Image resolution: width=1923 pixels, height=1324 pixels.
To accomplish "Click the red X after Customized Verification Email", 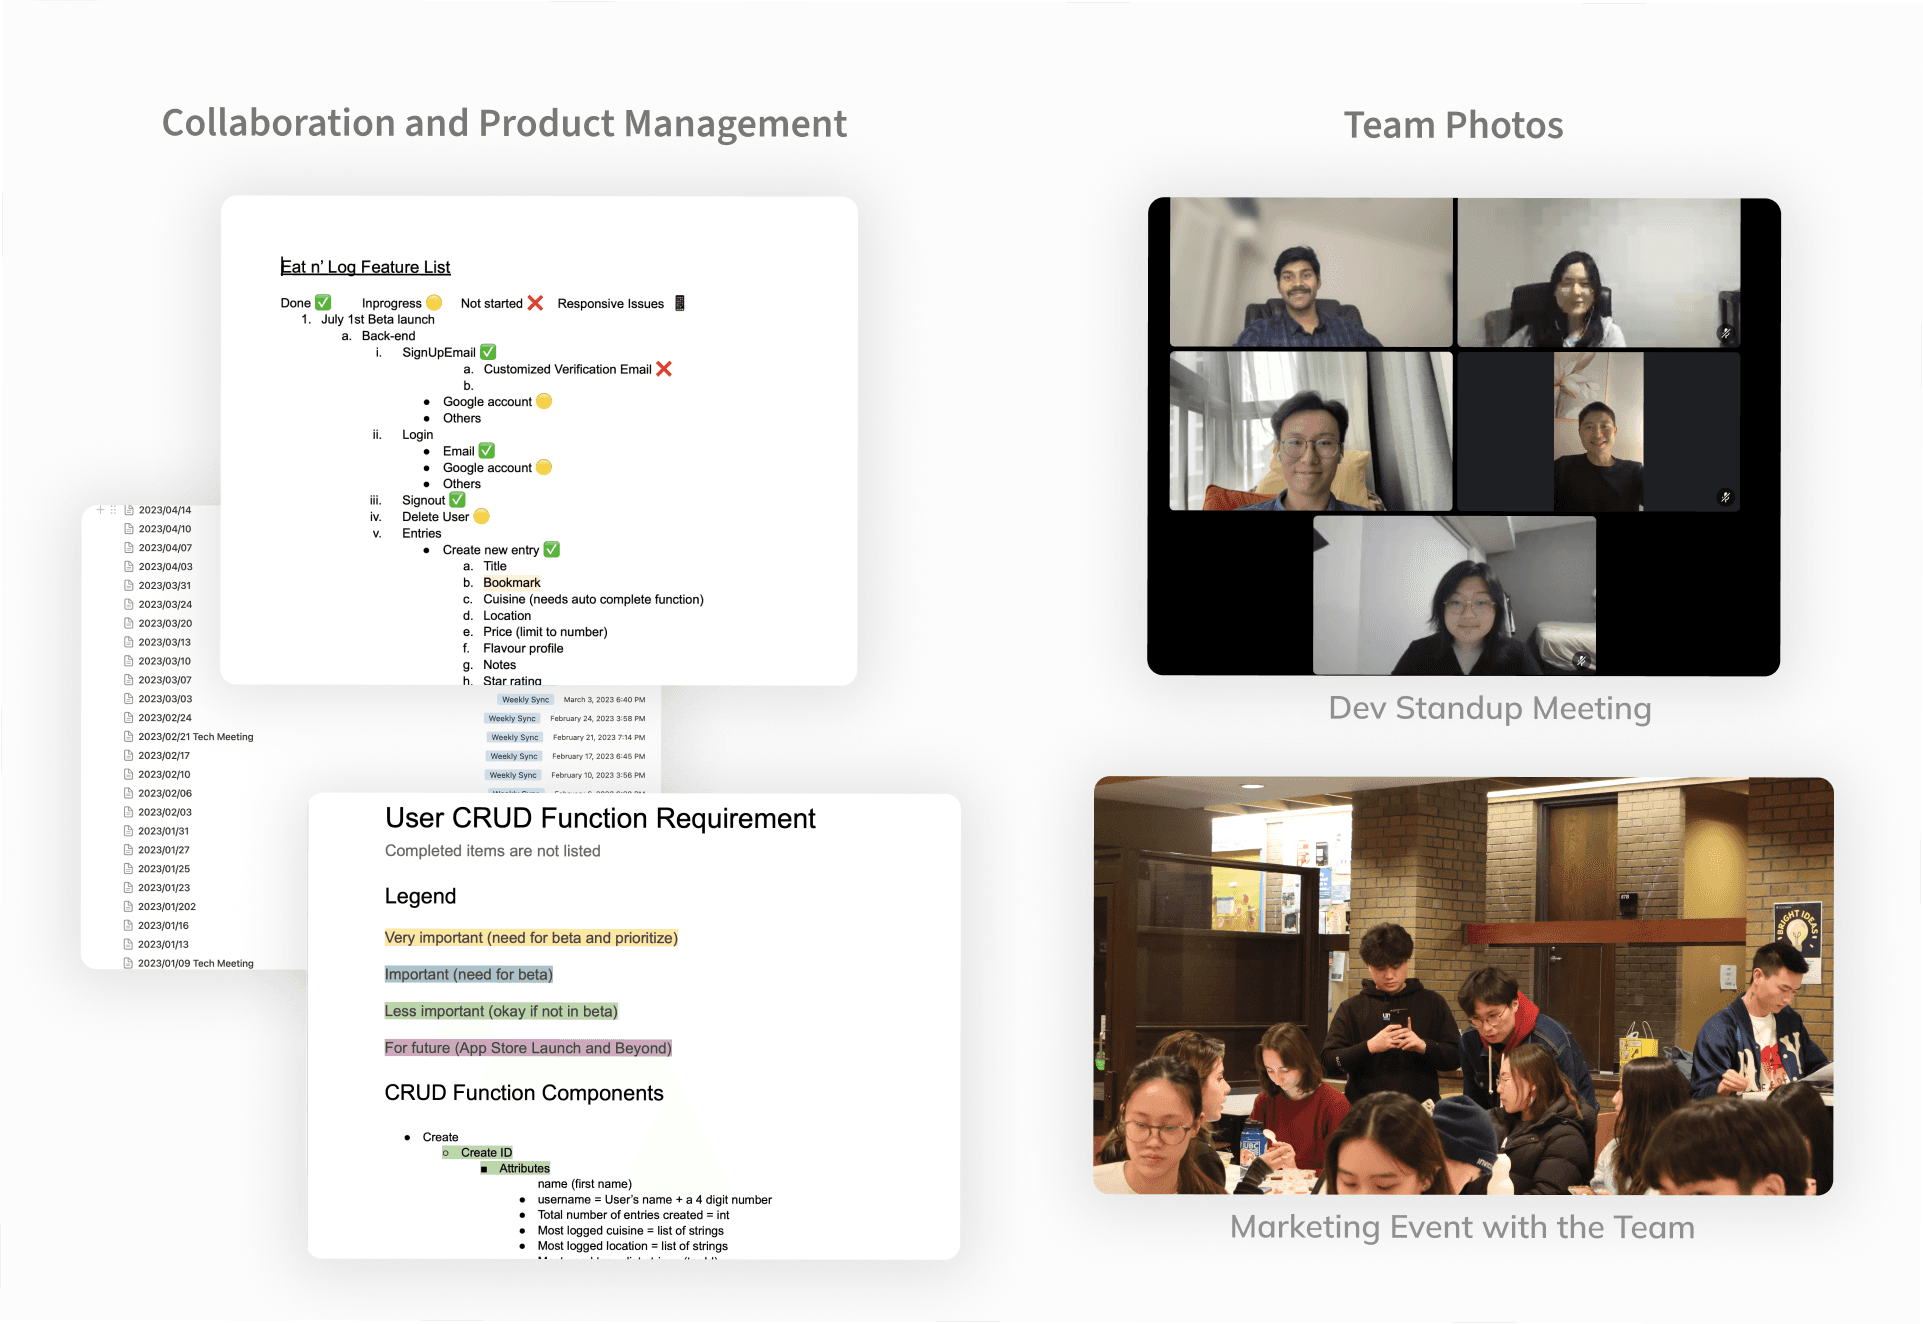I will [x=664, y=369].
